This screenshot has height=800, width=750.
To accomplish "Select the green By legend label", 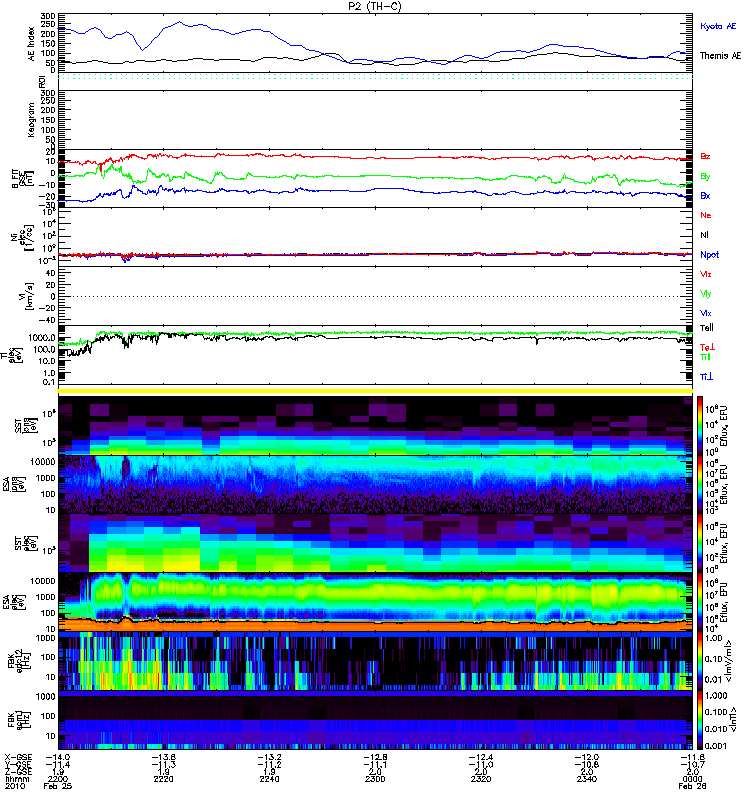I will pos(705,177).
